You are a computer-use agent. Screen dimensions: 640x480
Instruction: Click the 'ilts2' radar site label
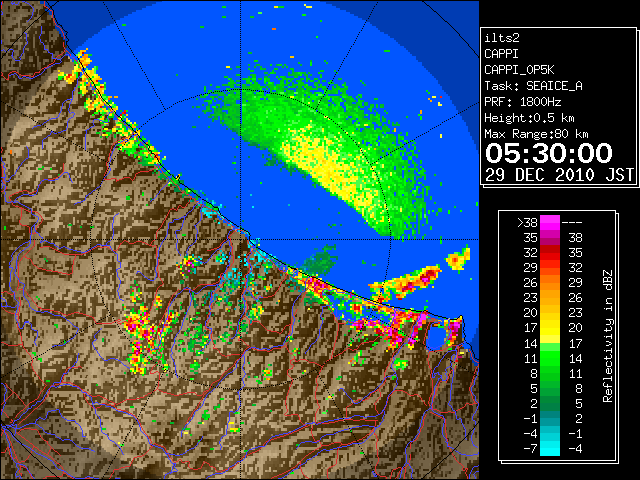click(x=502, y=38)
